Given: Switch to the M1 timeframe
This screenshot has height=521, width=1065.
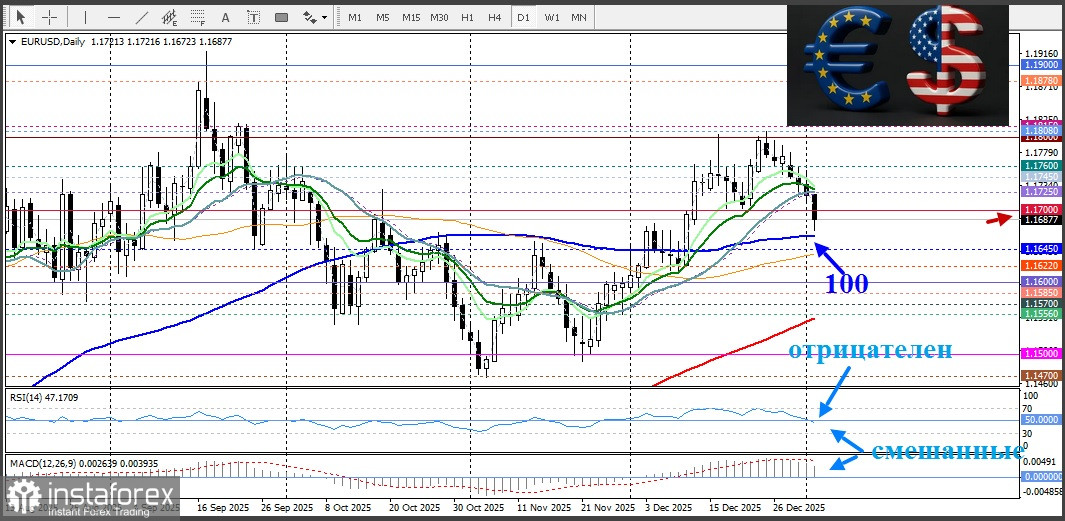Looking at the screenshot, I should [x=355, y=17].
